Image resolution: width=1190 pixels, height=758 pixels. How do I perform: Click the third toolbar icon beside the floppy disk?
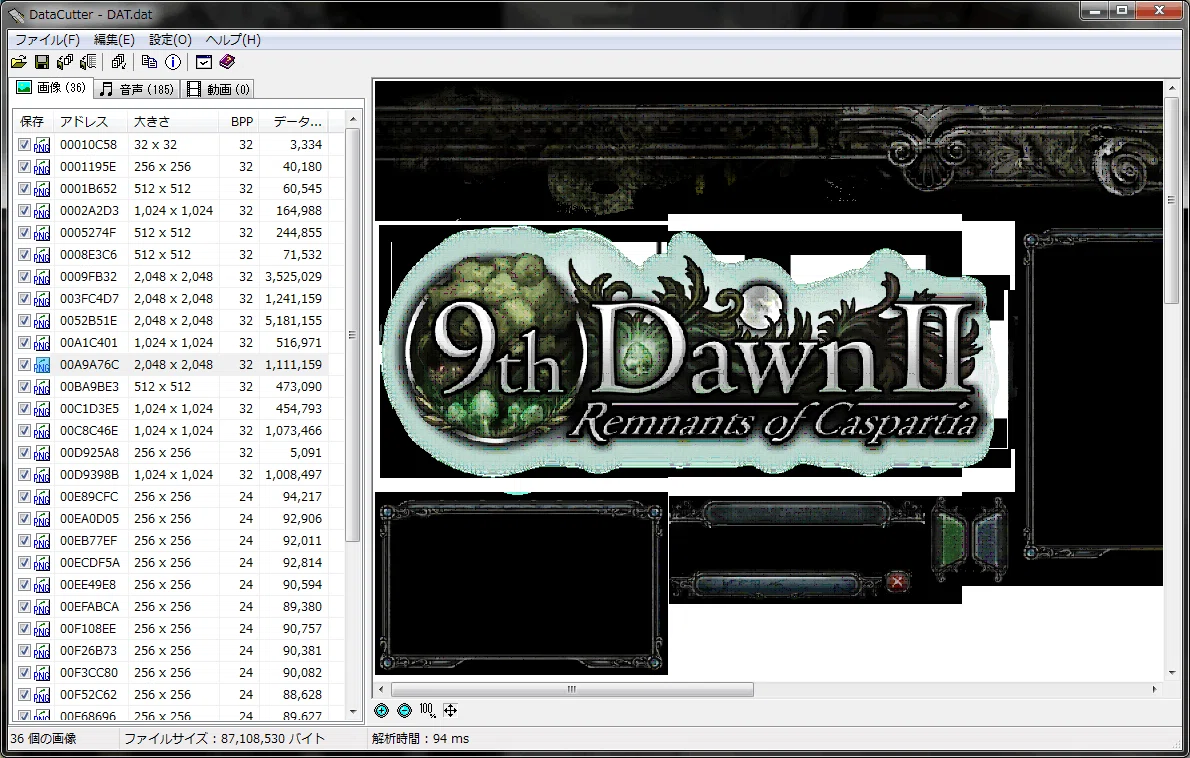click(x=65, y=62)
